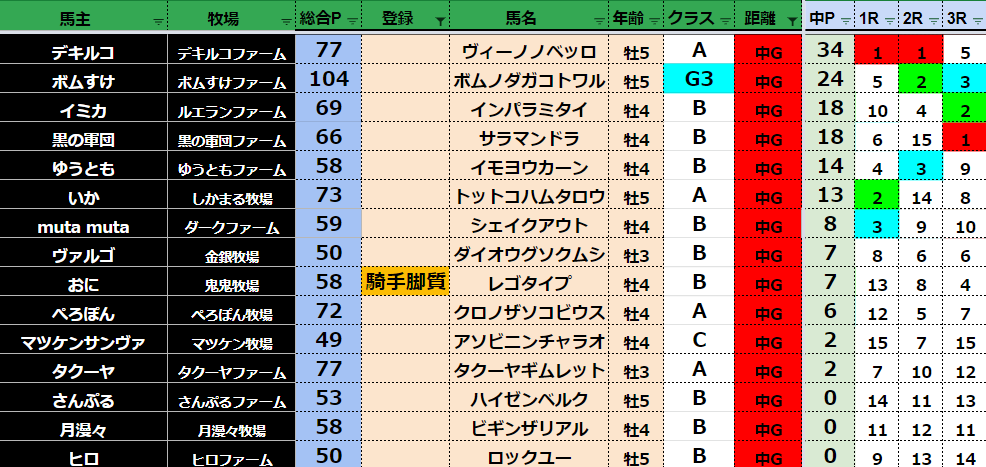Screen dimensions: 986x467
Task: Click the 2R column filter arrow
Action: pos(934,20)
